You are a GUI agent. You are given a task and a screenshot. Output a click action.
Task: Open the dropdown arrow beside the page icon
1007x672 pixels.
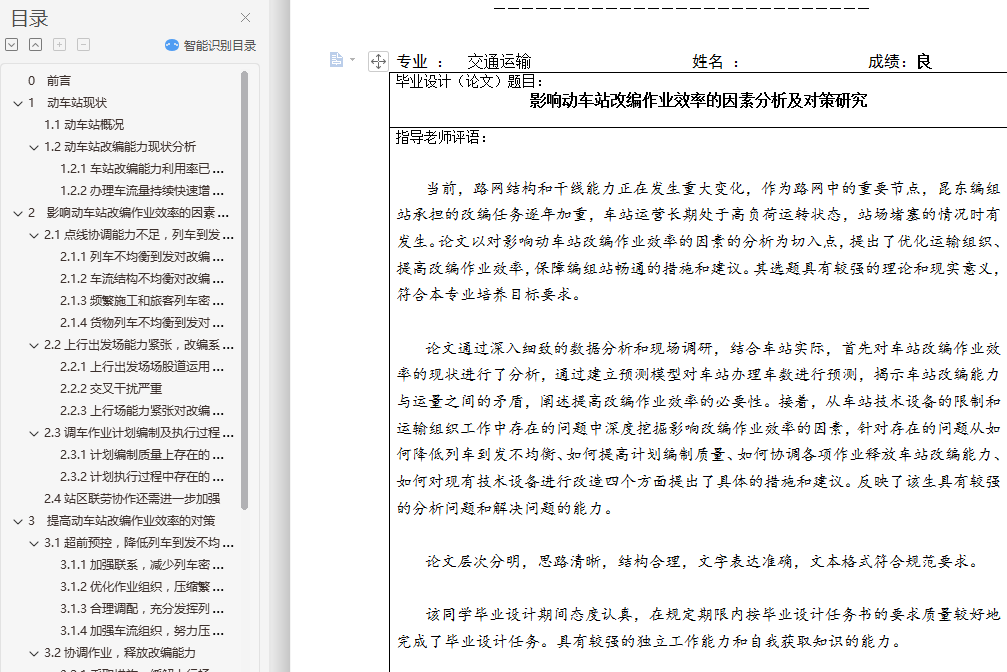click(x=353, y=60)
